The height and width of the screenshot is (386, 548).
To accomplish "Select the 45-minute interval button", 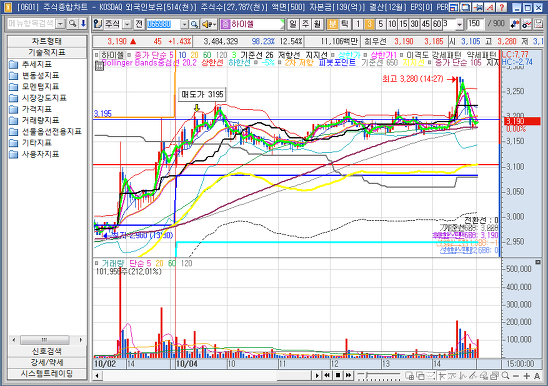I will pyautogui.click(x=426, y=24).
